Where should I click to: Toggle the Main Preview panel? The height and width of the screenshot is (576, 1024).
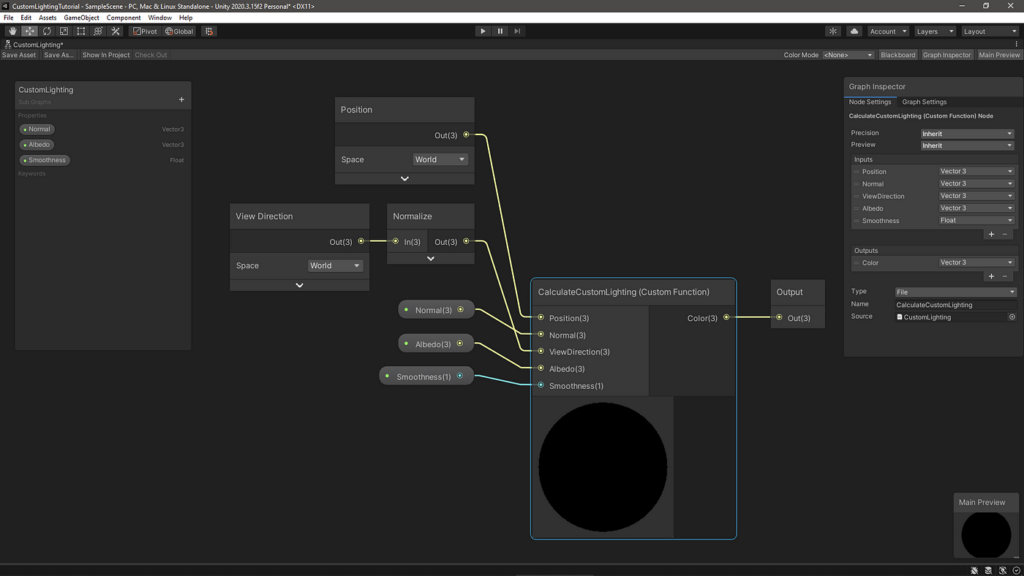pos(999,55)
